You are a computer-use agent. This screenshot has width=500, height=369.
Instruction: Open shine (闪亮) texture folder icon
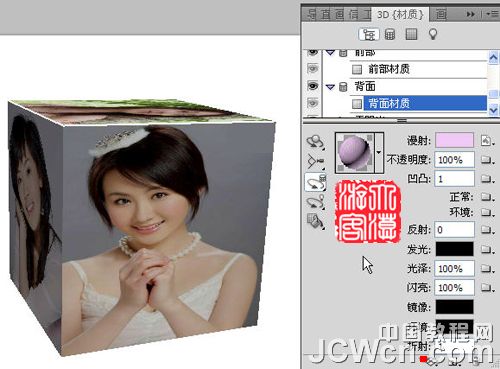pos(487,287)
